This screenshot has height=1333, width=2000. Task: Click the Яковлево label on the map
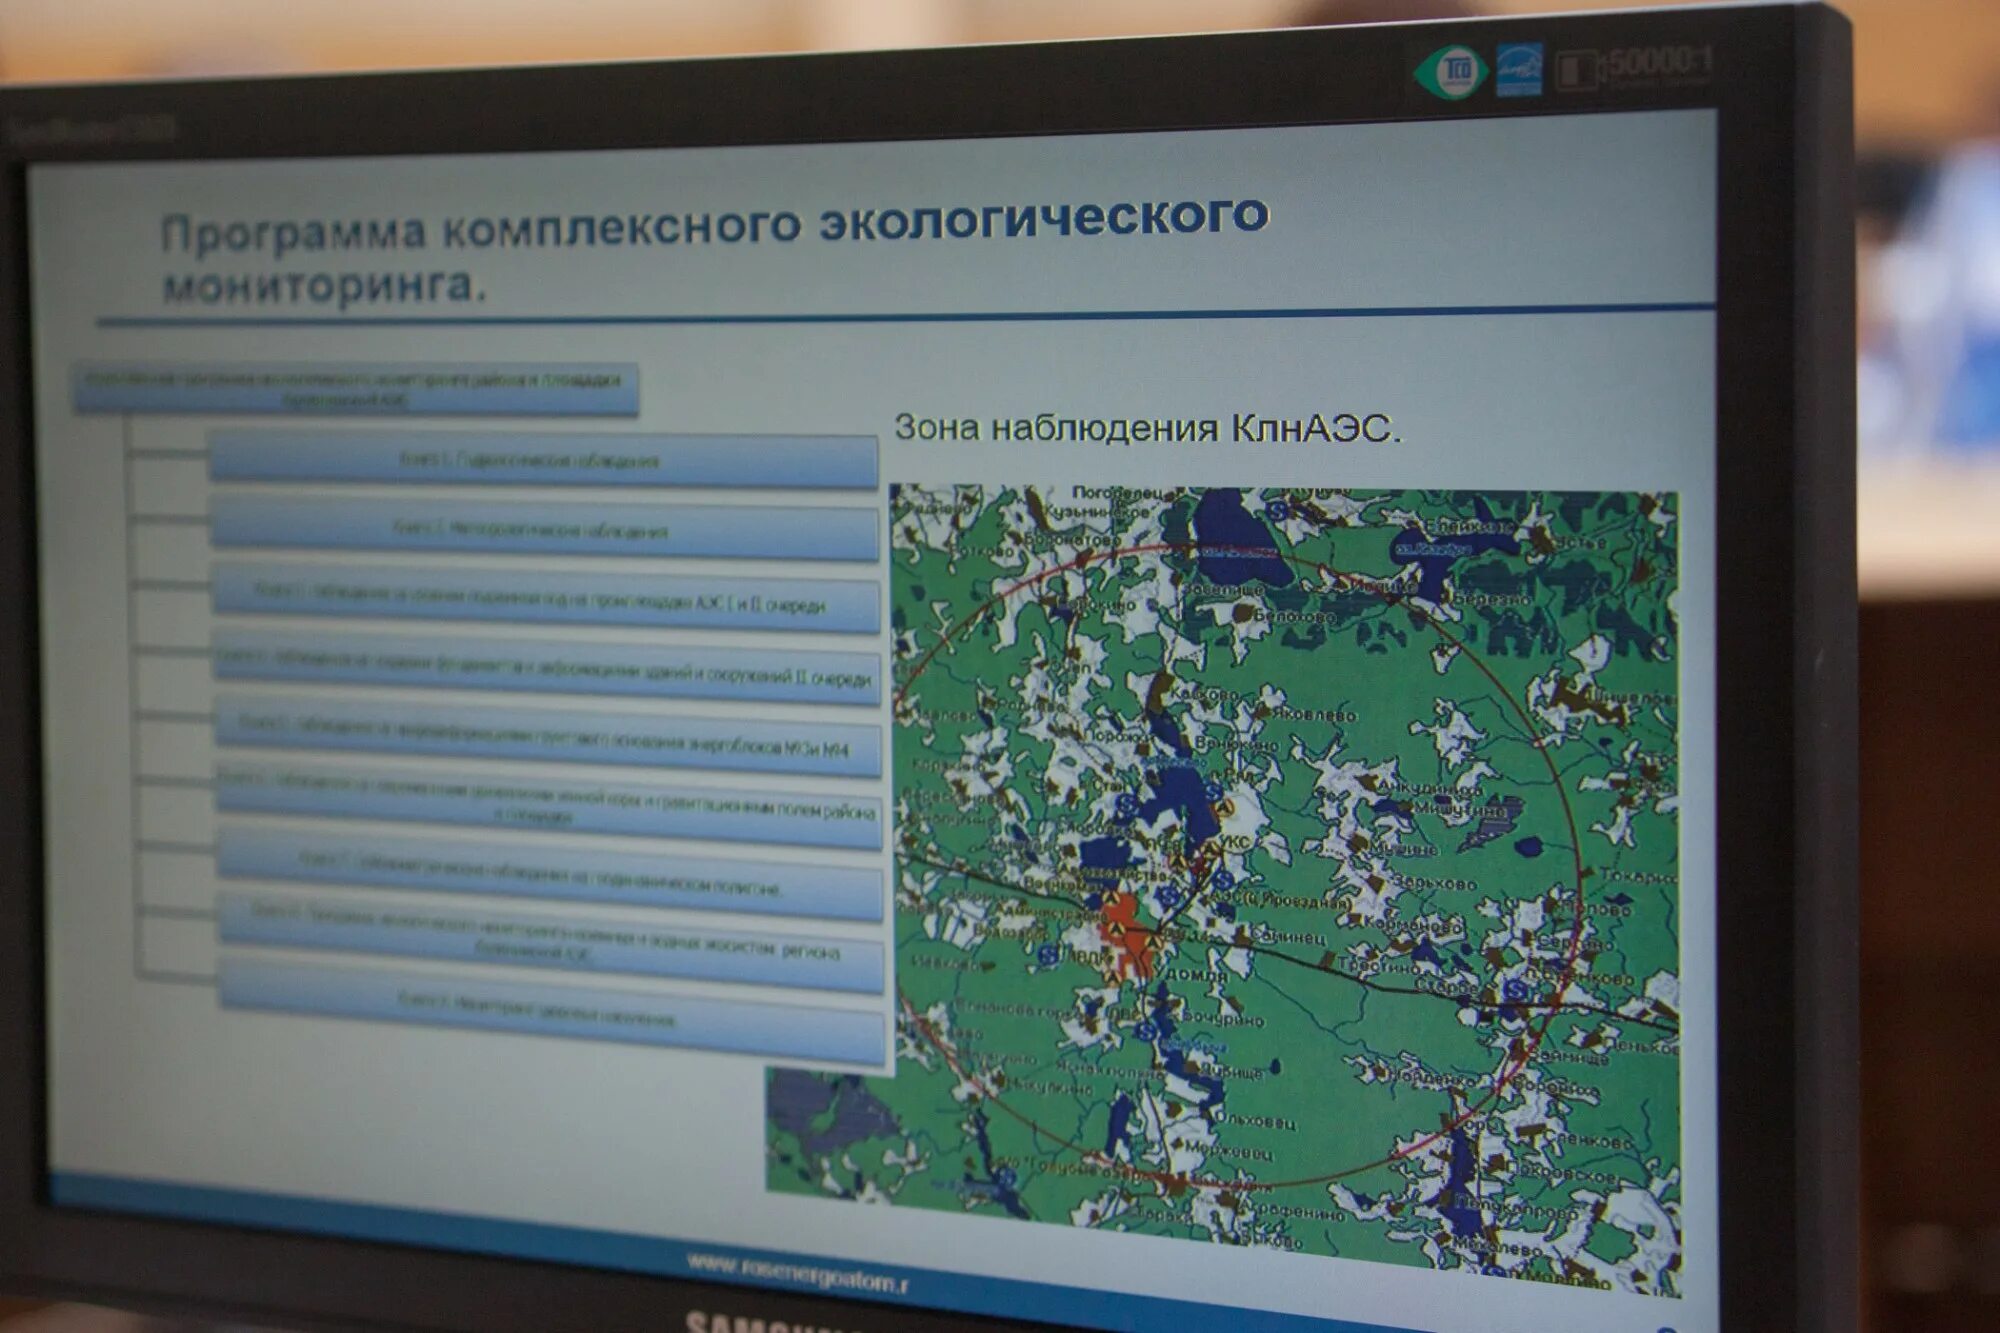coord(1313,714)
